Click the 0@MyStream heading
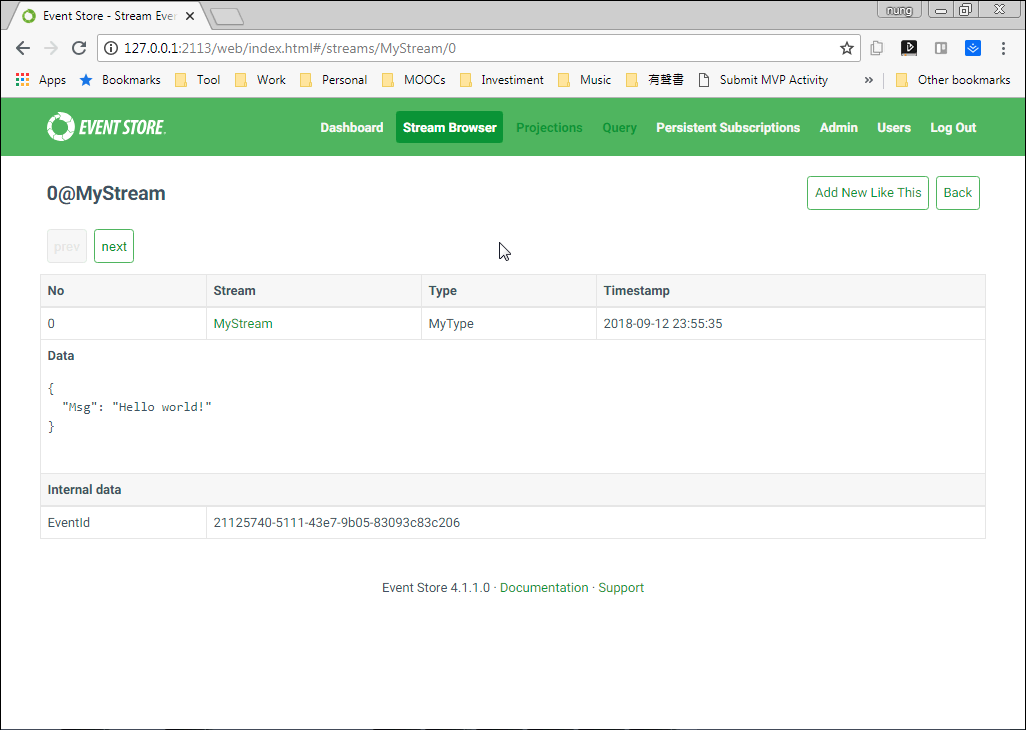The height and width of the screenshot is (730, 1026). point(106,194)
